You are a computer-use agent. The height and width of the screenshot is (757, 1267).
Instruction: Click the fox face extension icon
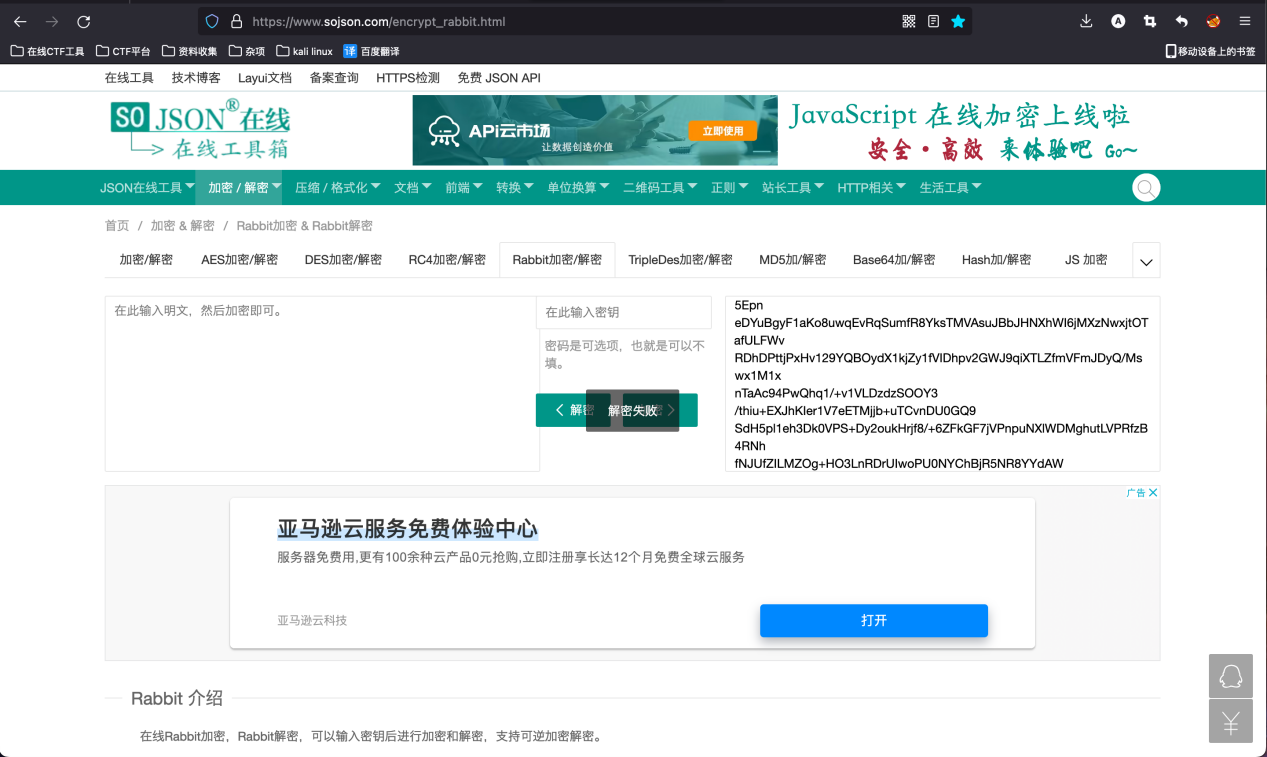[1213, 21]
